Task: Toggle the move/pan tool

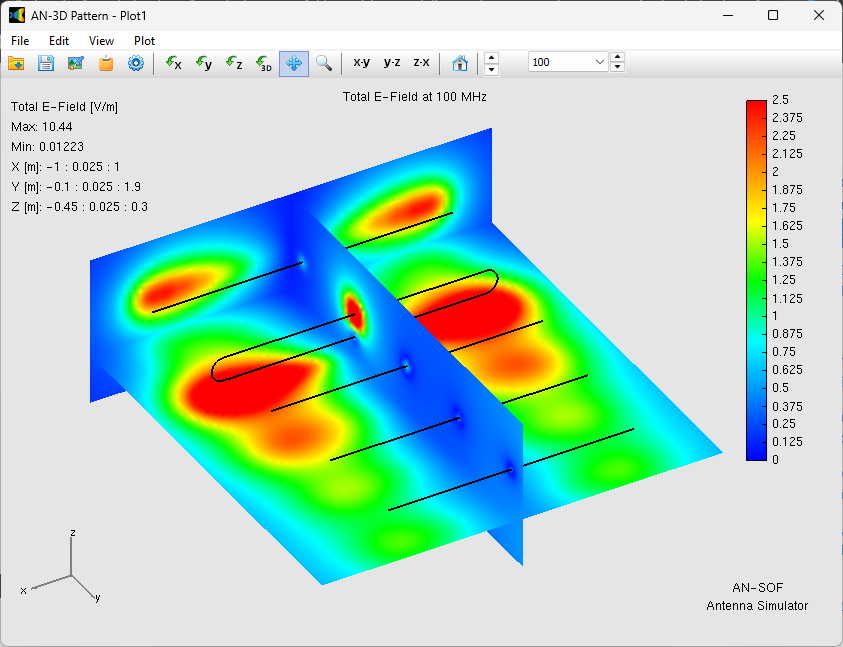Action: (x=294, y=63)
